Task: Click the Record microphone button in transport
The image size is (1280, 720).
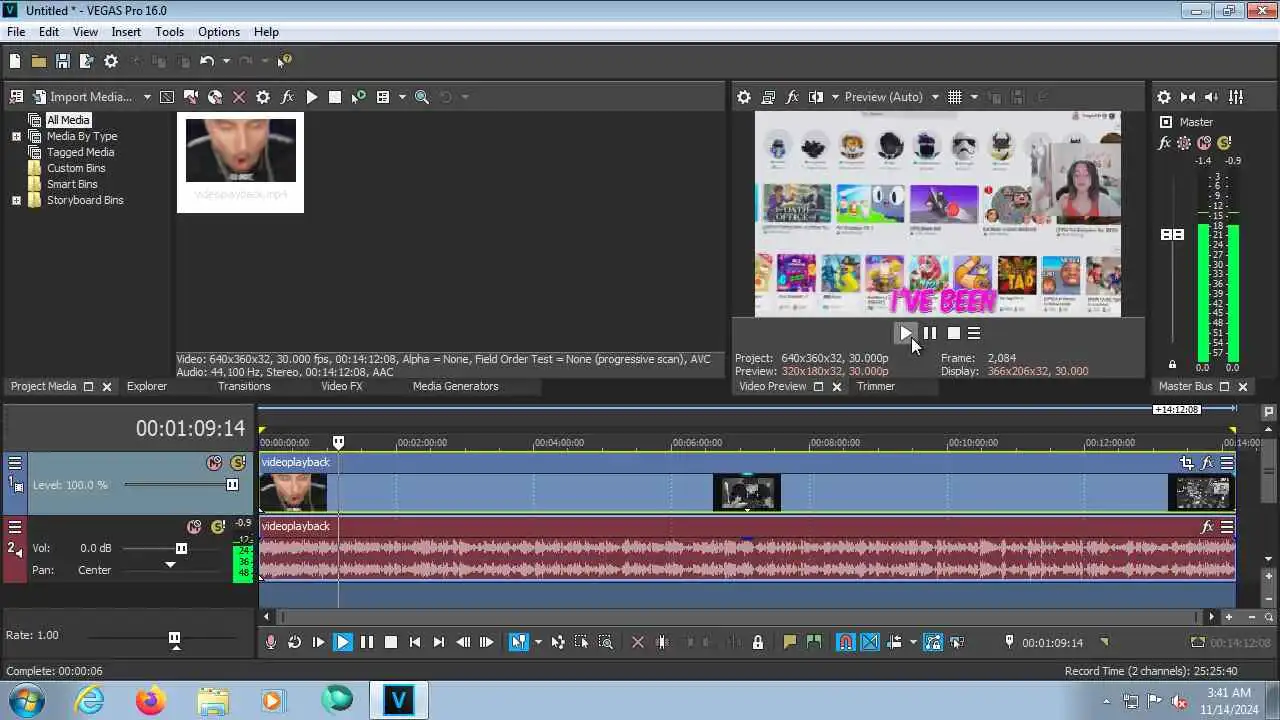Action: (x=270, y=642)
